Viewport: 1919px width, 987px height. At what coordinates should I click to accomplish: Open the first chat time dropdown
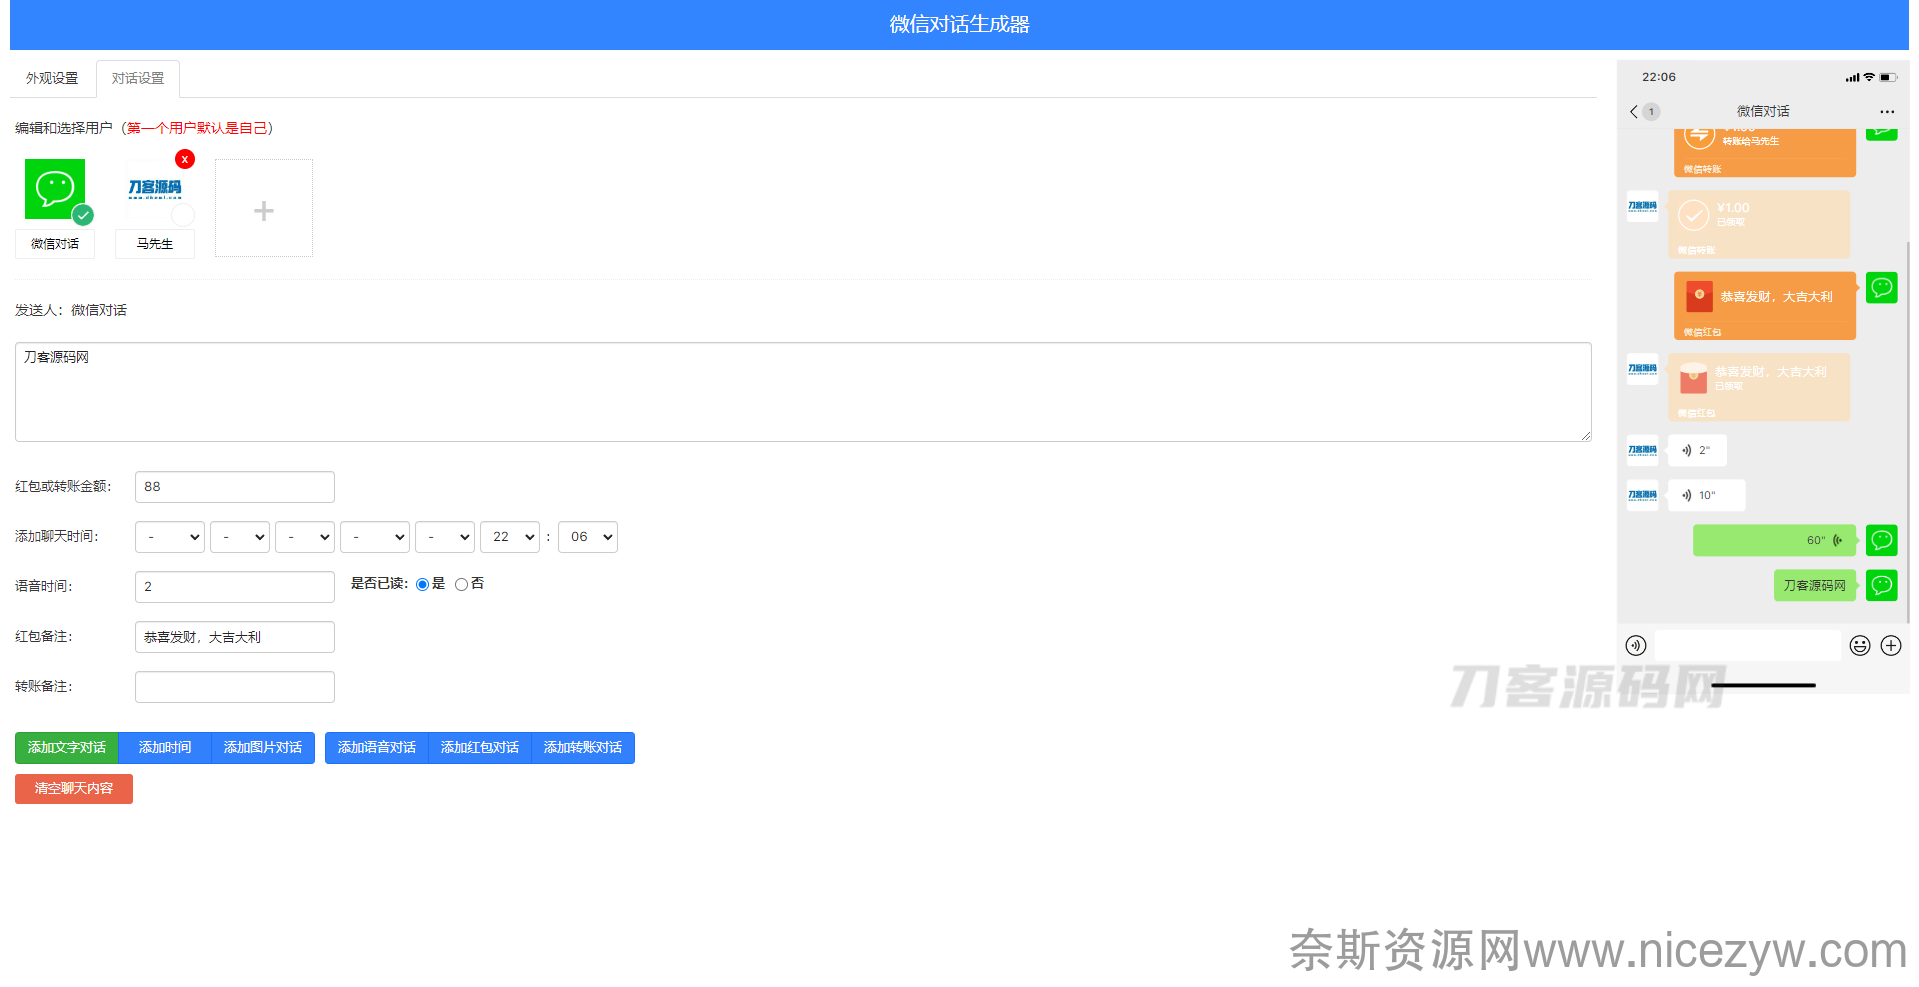[170, 537]
